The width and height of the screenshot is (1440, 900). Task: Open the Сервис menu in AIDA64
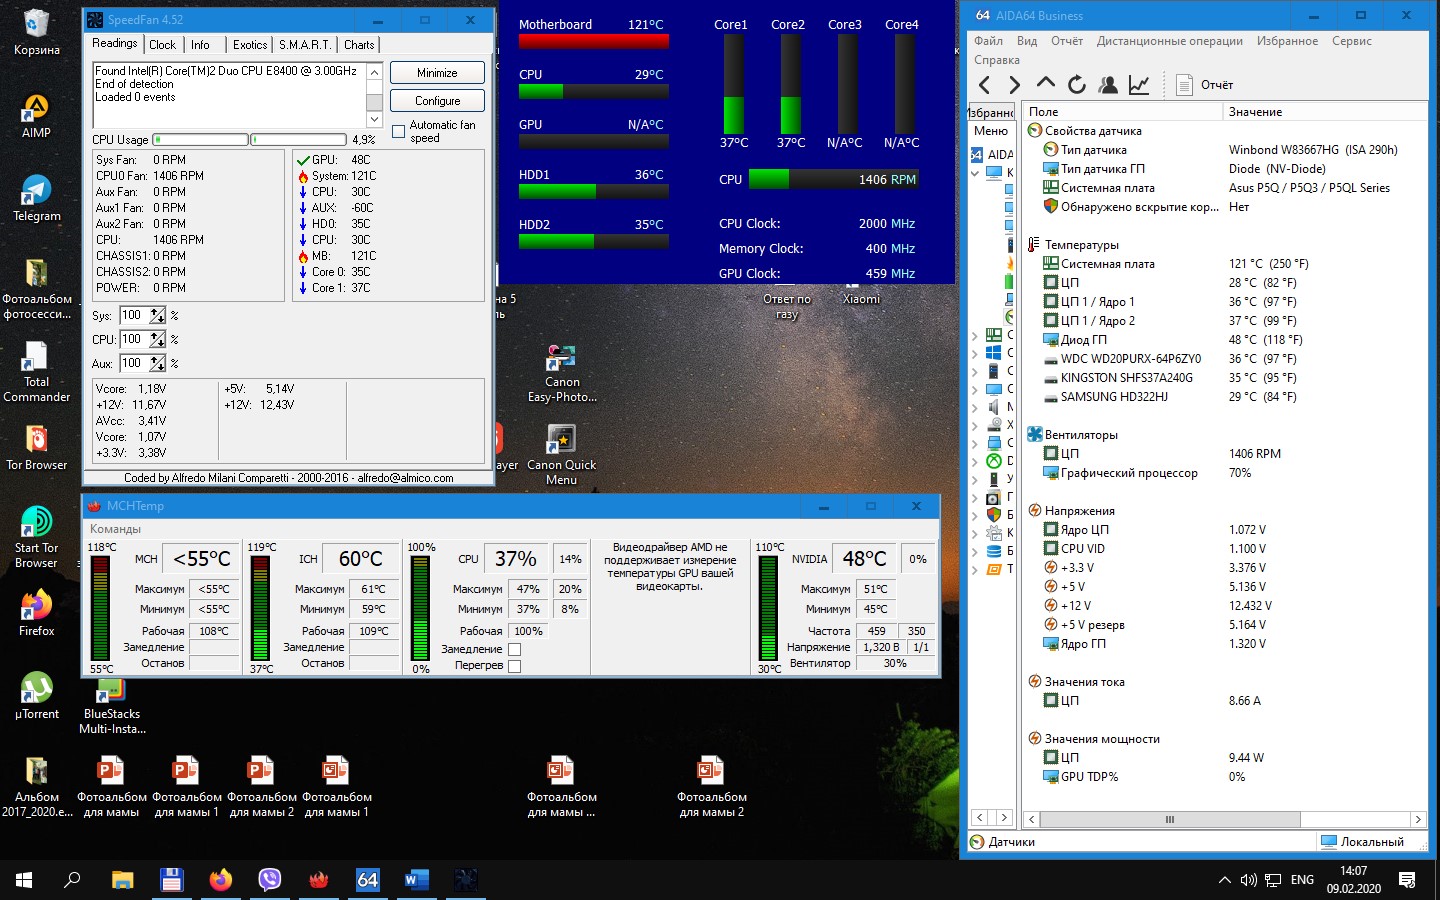pos(1351,41)
